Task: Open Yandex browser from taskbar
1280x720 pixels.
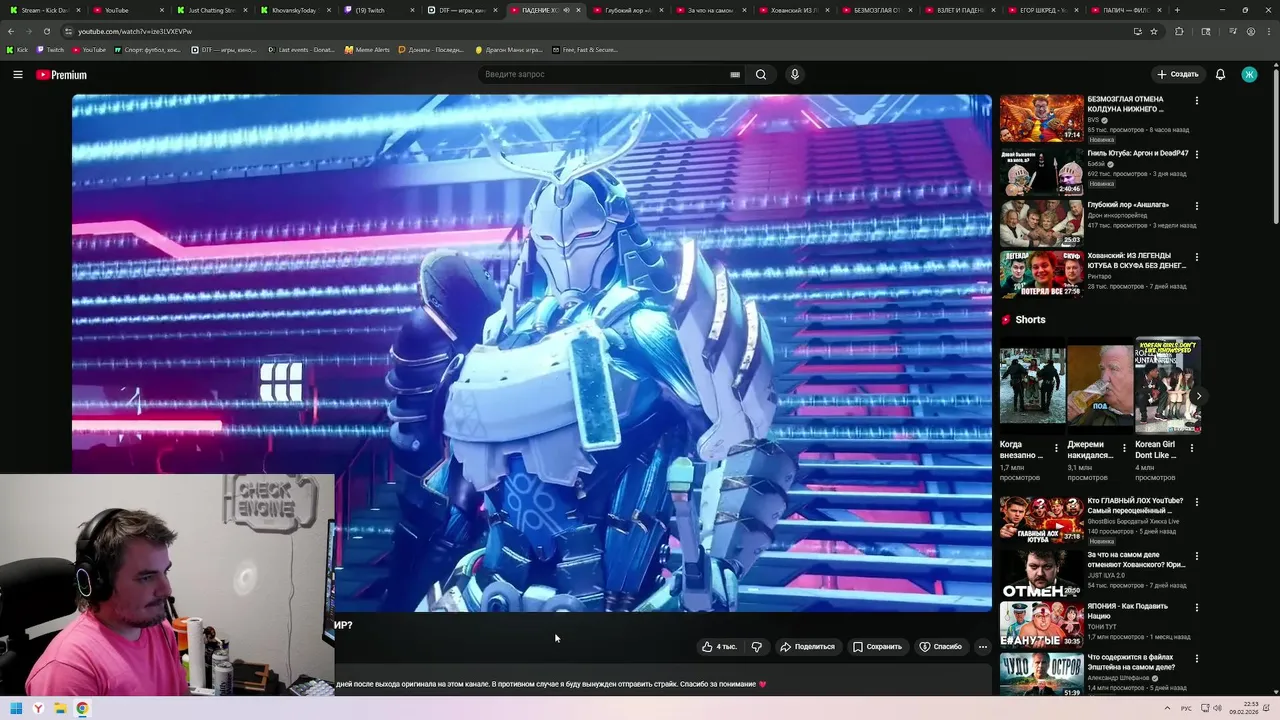Action: [x=38, y=709]
